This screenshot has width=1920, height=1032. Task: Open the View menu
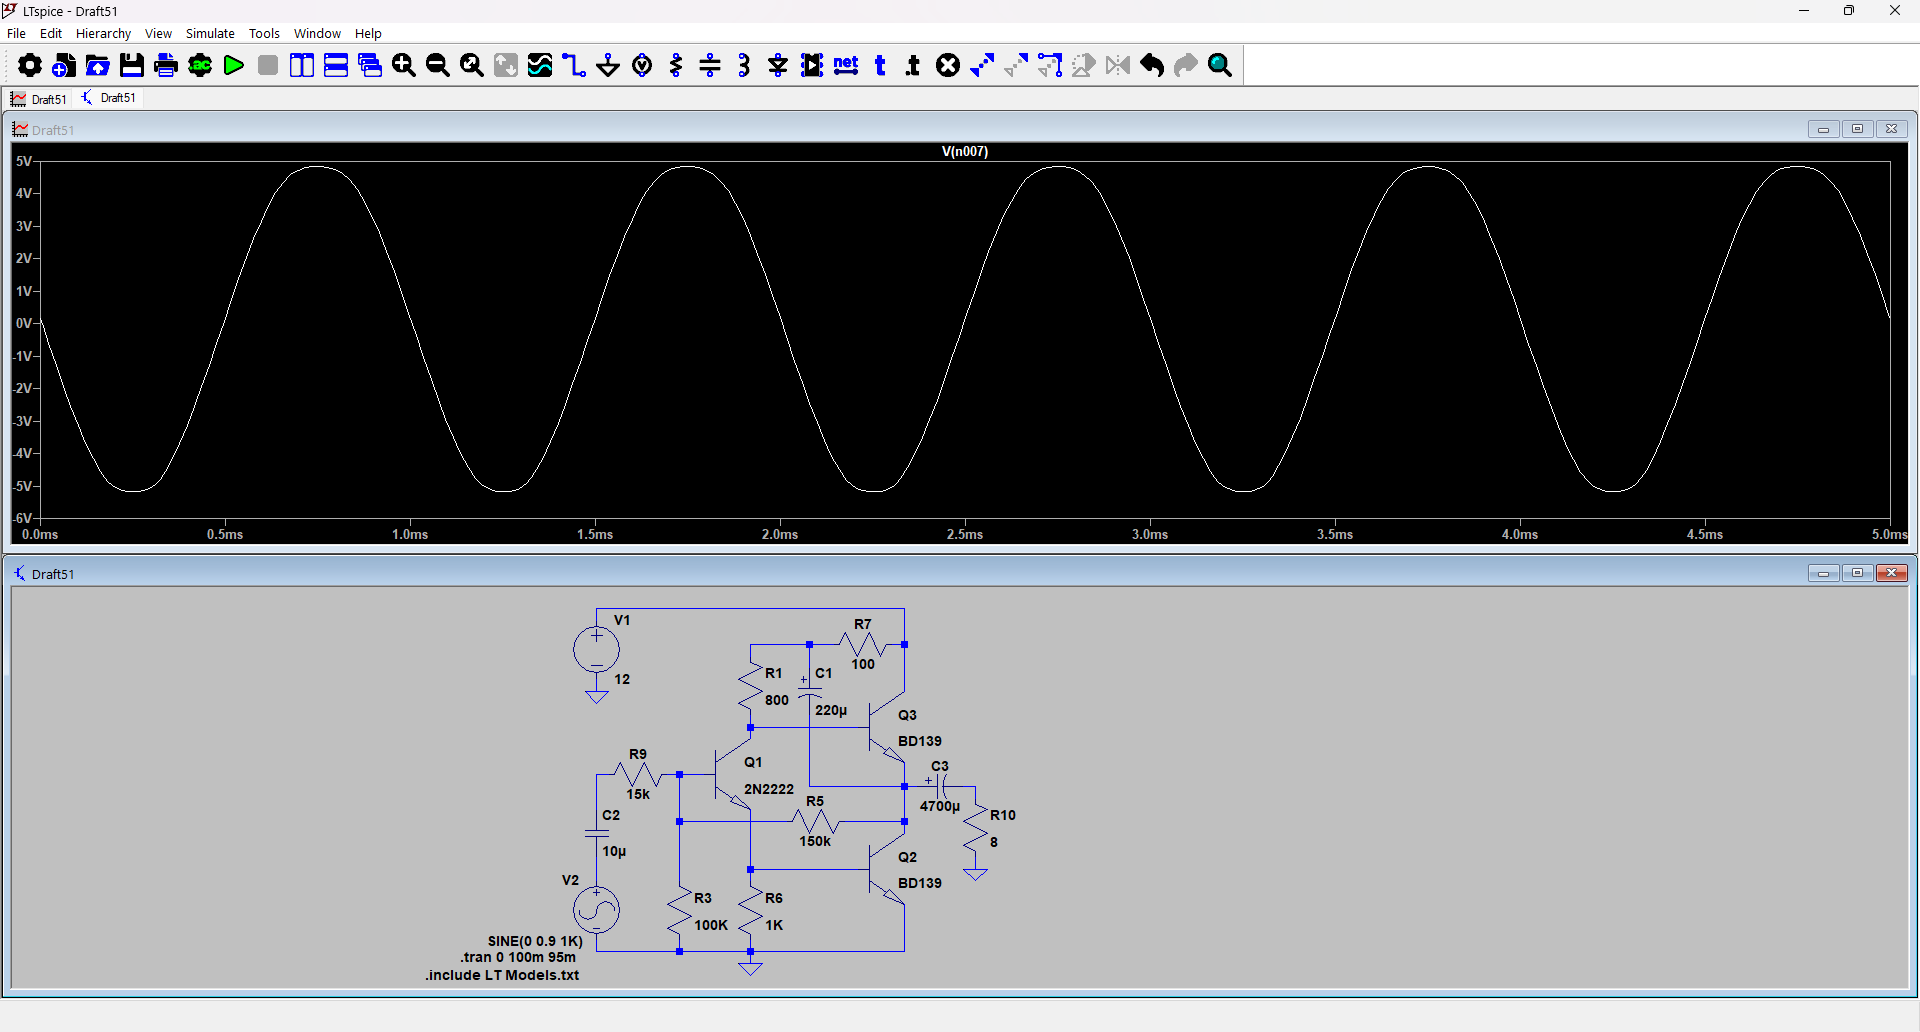click(x=158, y=33)
